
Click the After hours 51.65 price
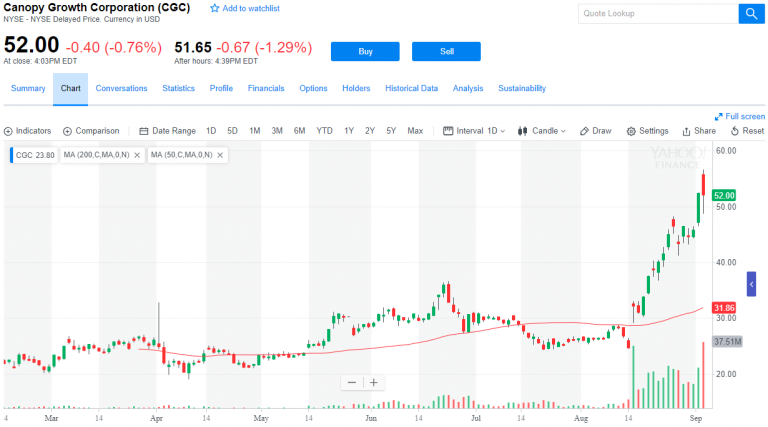point(193,47)
